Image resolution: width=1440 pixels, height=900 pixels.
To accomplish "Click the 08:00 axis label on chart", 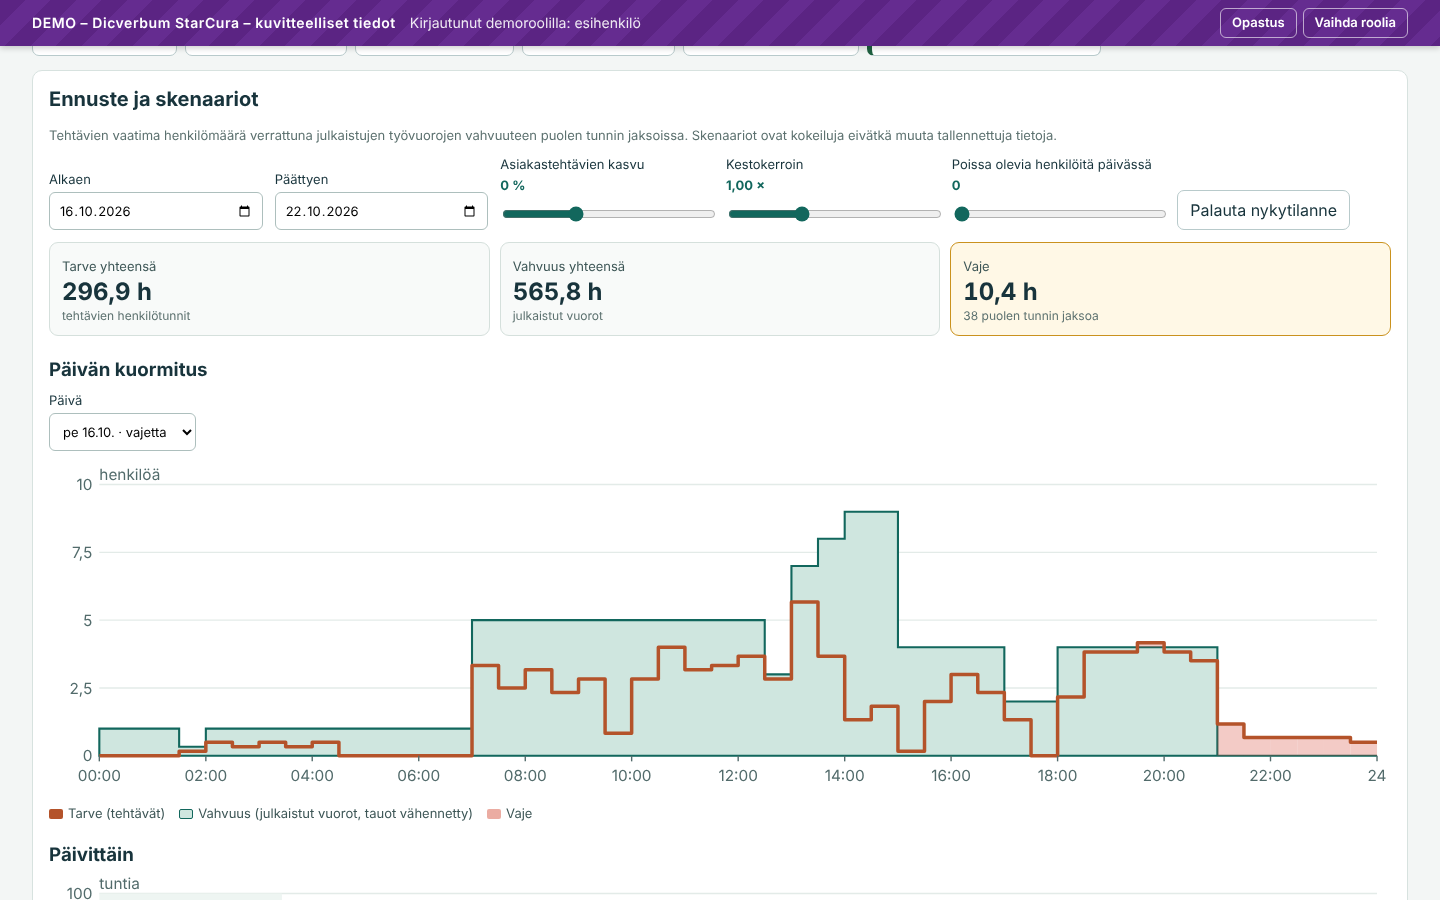I will pos(525,776).
